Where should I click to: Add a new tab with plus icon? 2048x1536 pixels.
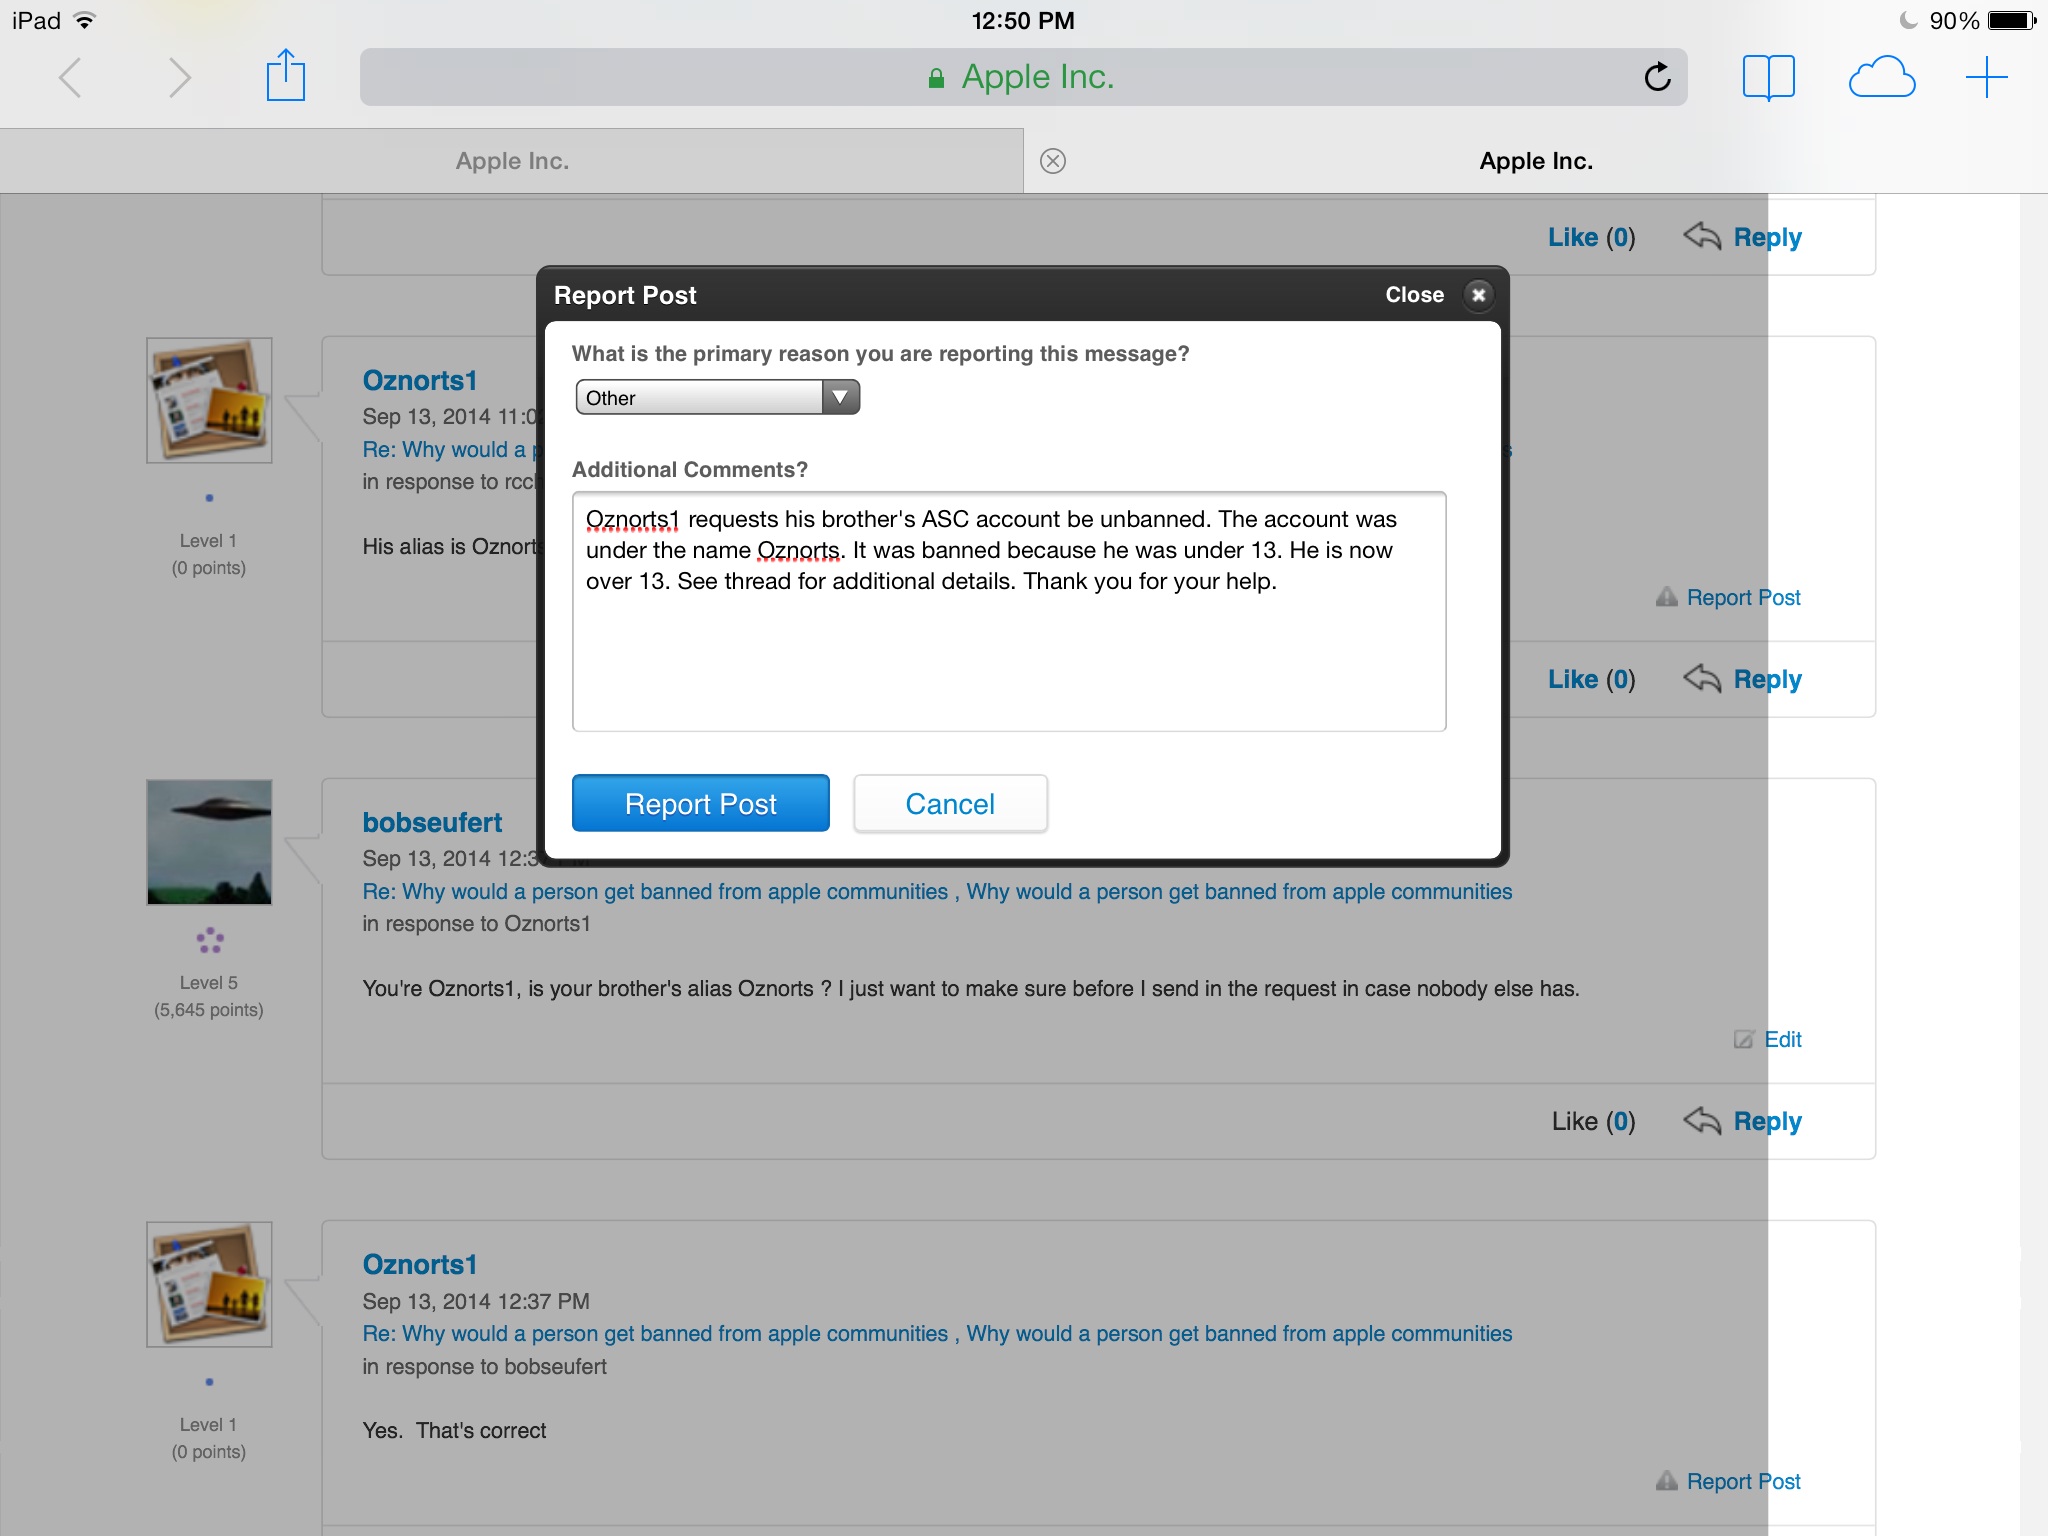[1986, 77]
